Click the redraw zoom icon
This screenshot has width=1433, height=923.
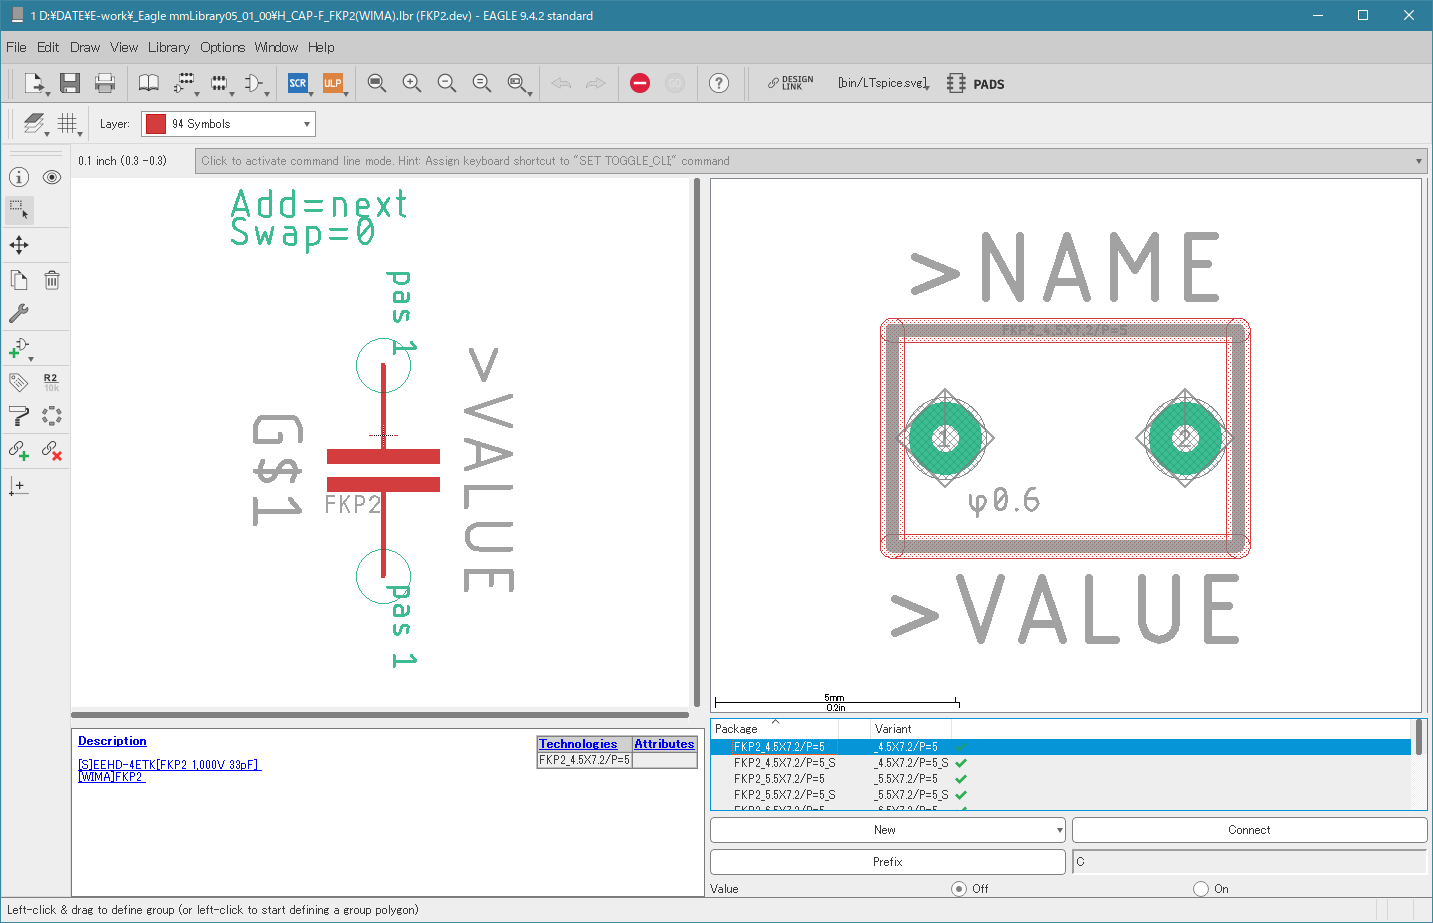click(x=482, y=83)
